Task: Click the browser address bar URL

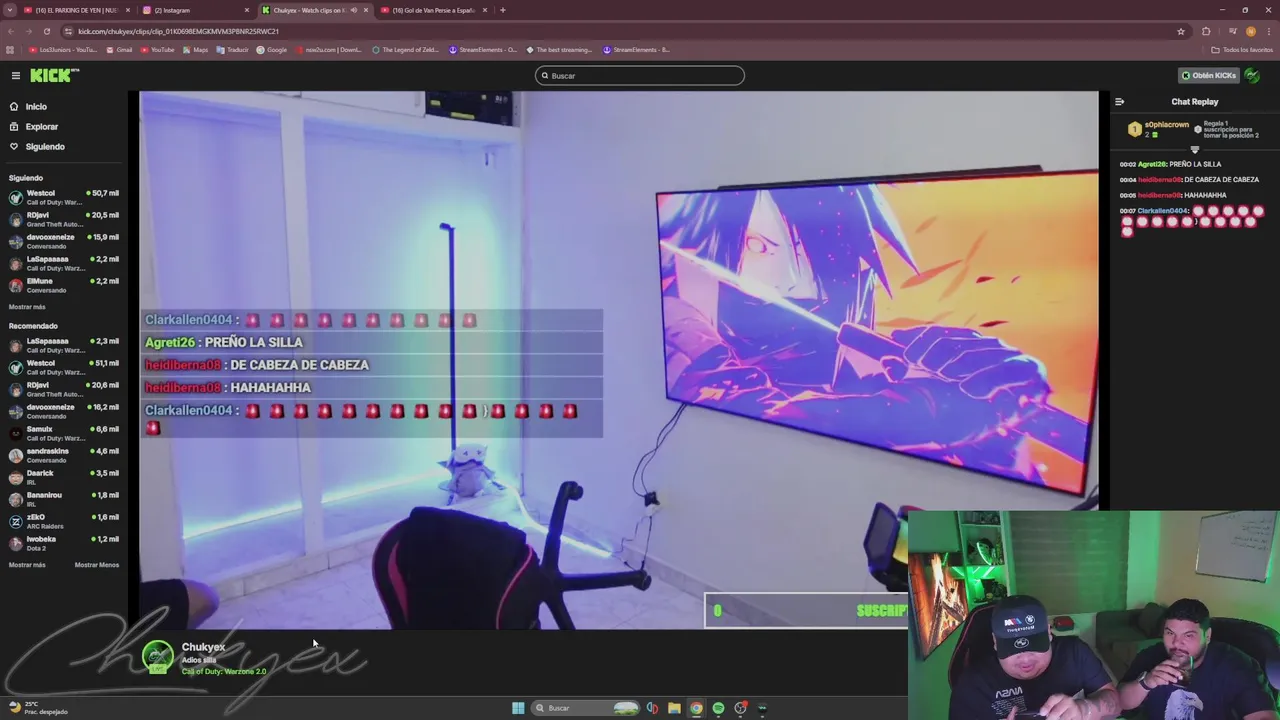Action: 178,31
